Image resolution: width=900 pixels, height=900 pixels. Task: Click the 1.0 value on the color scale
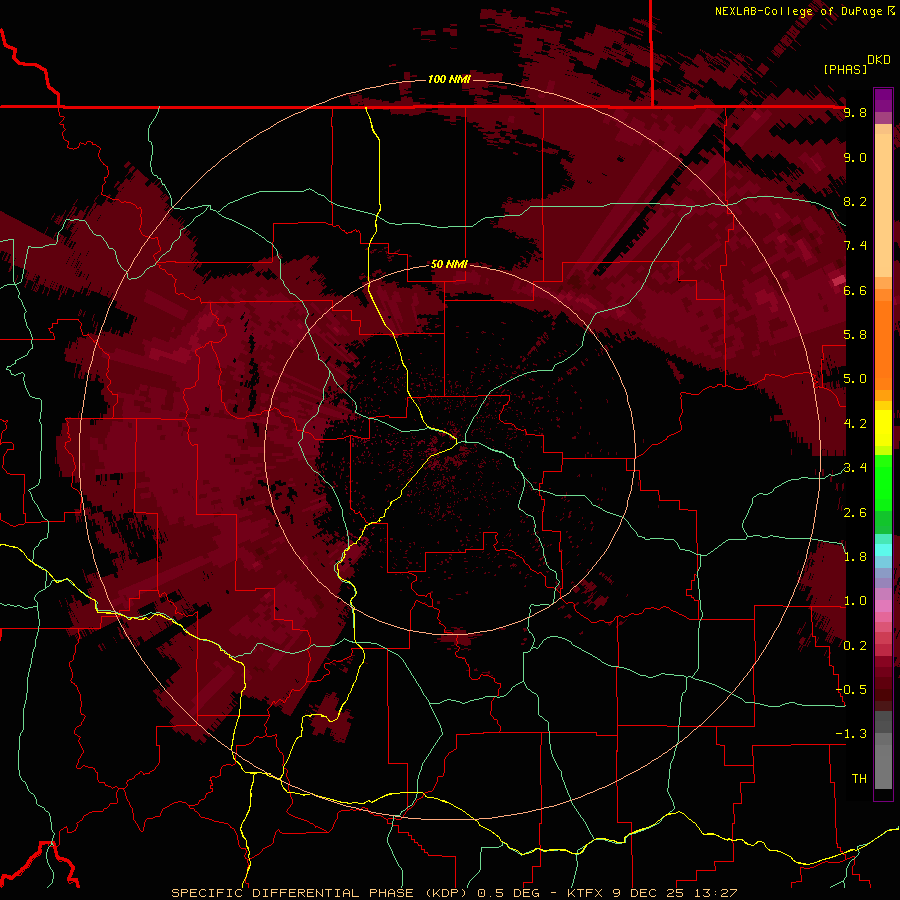[855, 601]
